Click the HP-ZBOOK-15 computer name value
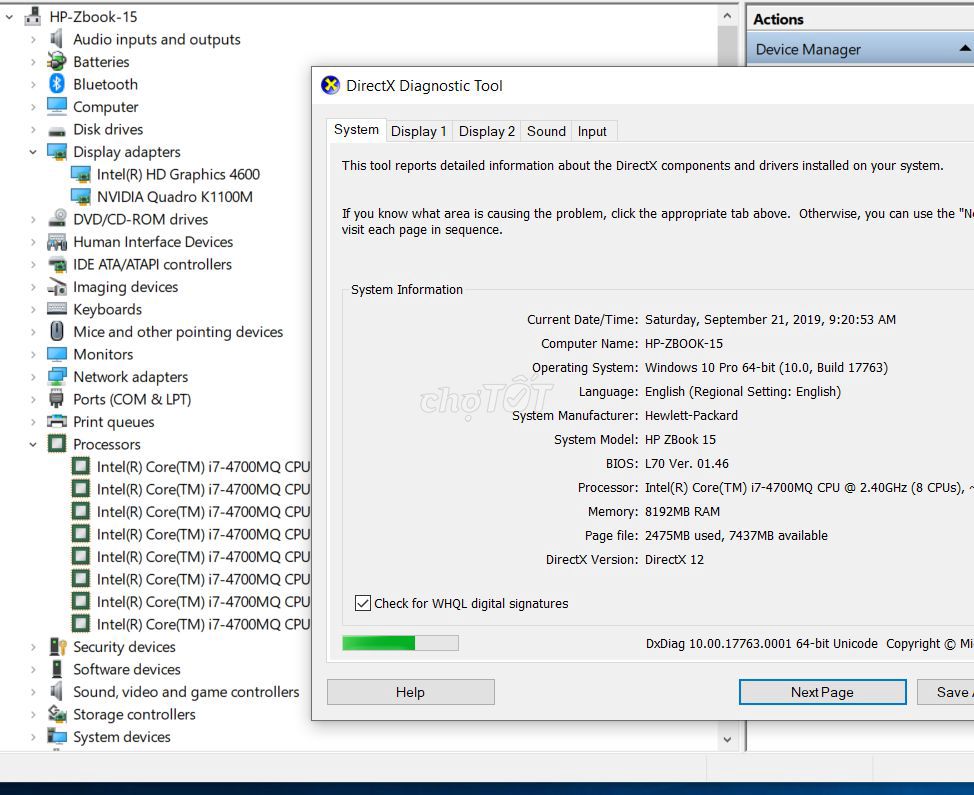The height and width of the screenshot is (795, 974). click(x=683, y=343)
